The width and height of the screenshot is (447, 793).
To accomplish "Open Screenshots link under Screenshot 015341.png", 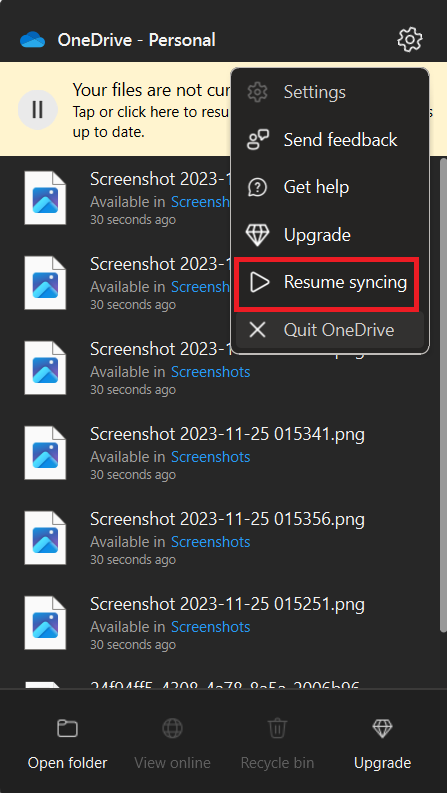I will tap(210, 457).
